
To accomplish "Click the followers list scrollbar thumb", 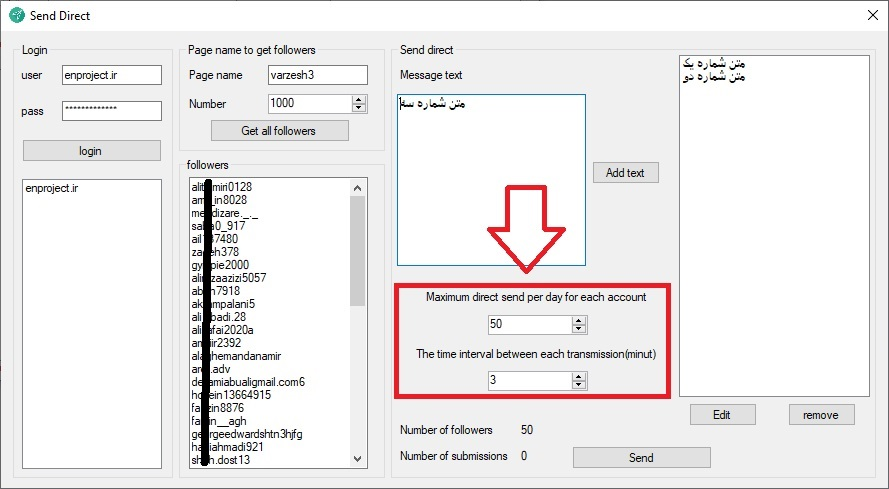I will coord(358,250).
